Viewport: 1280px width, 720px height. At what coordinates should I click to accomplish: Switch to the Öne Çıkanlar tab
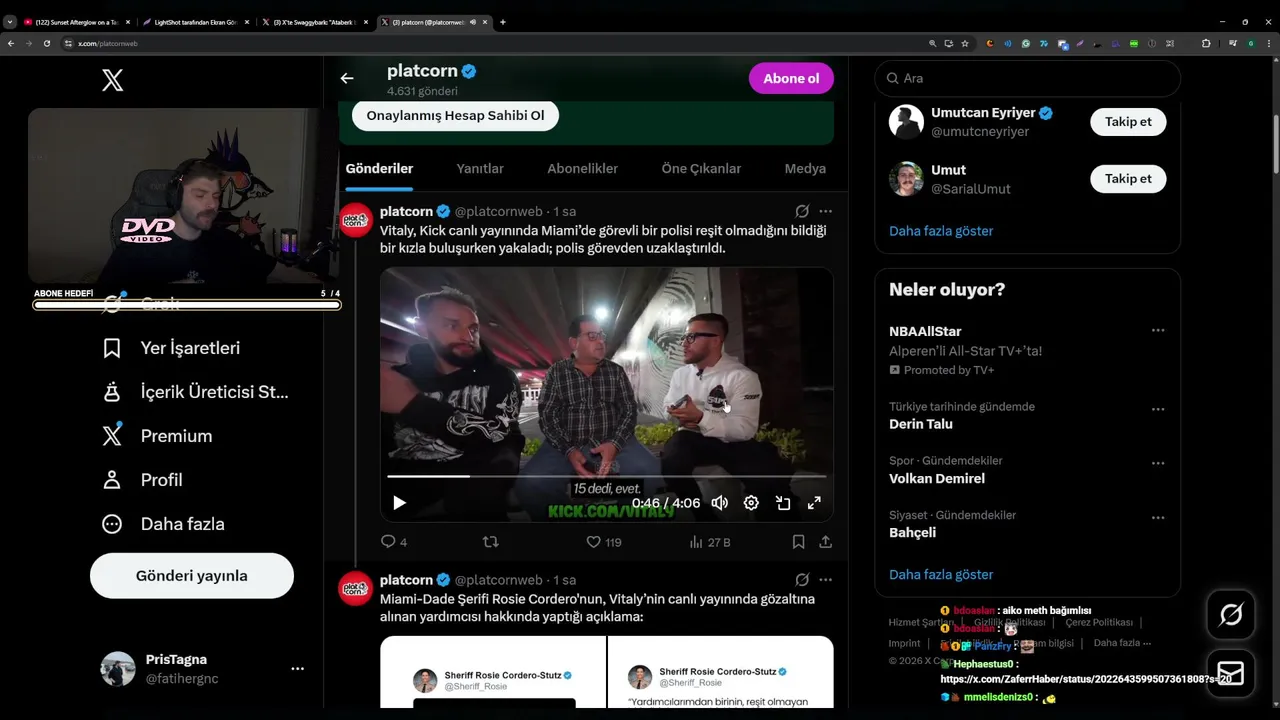click(x=701, y=169)
